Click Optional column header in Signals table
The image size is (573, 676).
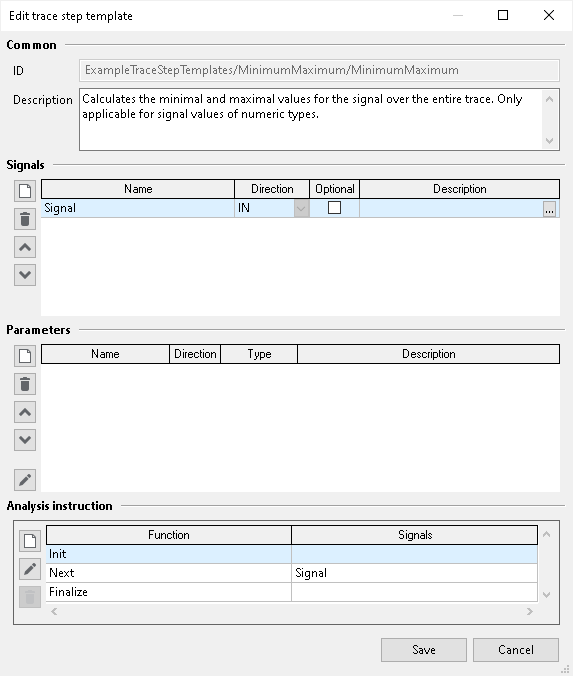click(x=335, y=189)
